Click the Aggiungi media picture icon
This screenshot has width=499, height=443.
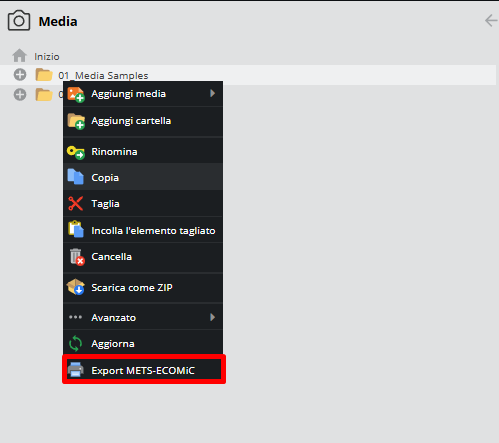coord(76,94)
